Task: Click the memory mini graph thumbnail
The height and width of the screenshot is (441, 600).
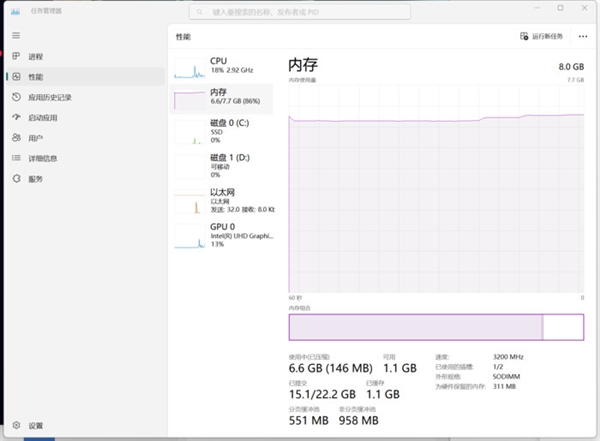Action: click(190, 100)
